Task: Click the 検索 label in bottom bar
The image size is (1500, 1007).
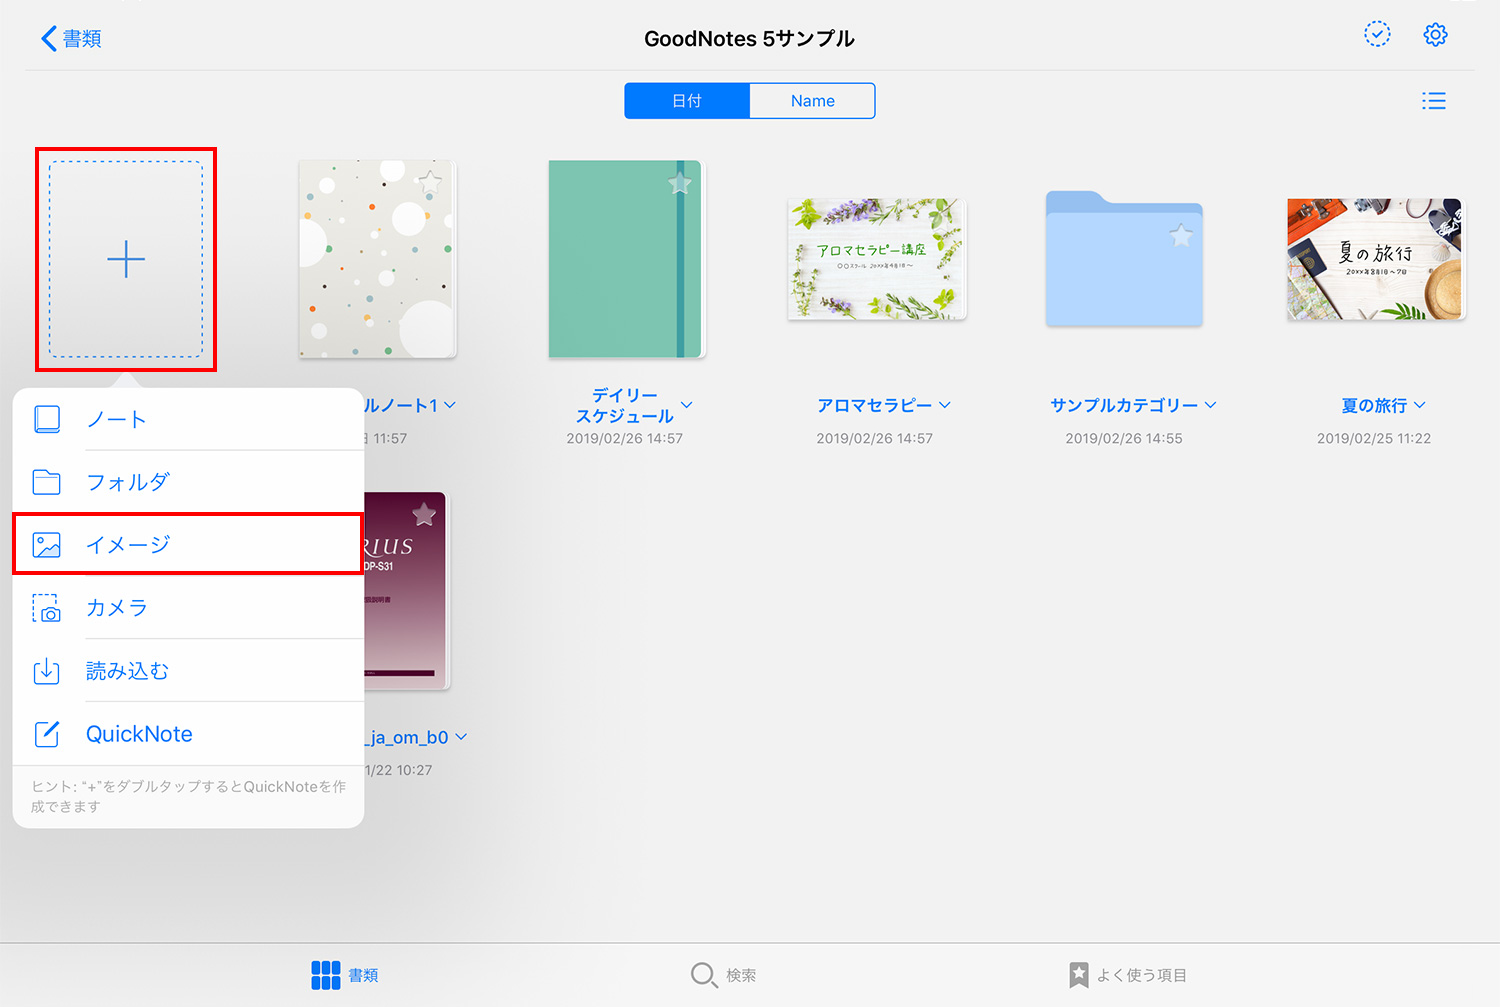Action: coord(741,975)
